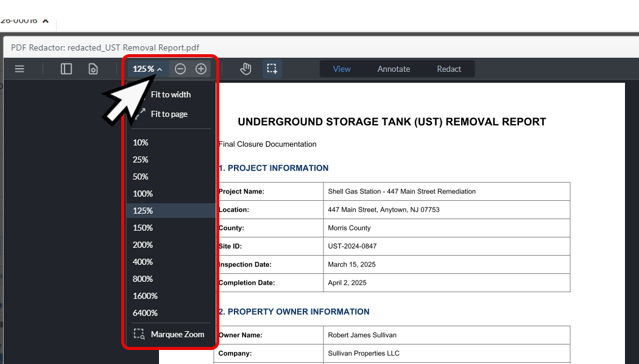The height and width of the screenshot is (364, 639).
Task: Open the page view mode icon
Action: [93, 69]
